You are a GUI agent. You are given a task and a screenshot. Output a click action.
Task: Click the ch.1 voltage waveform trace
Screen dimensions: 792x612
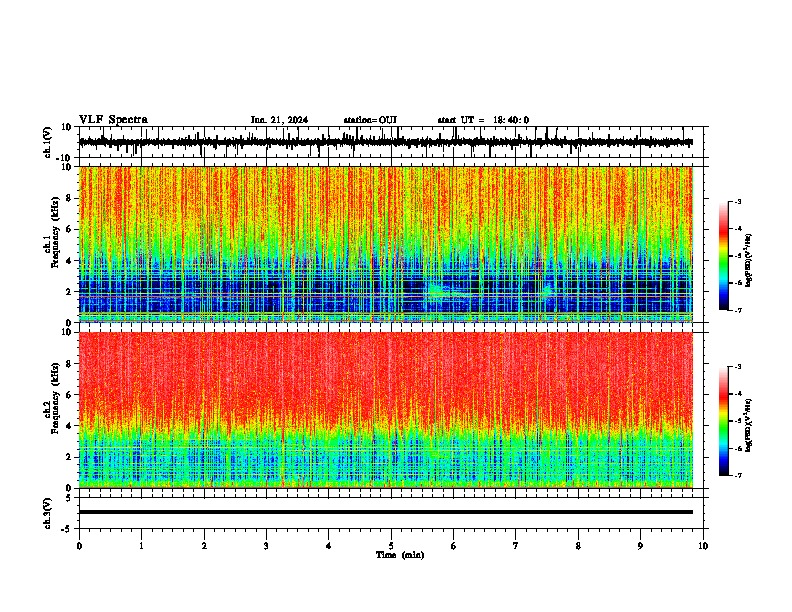click(x=386, y=142)
